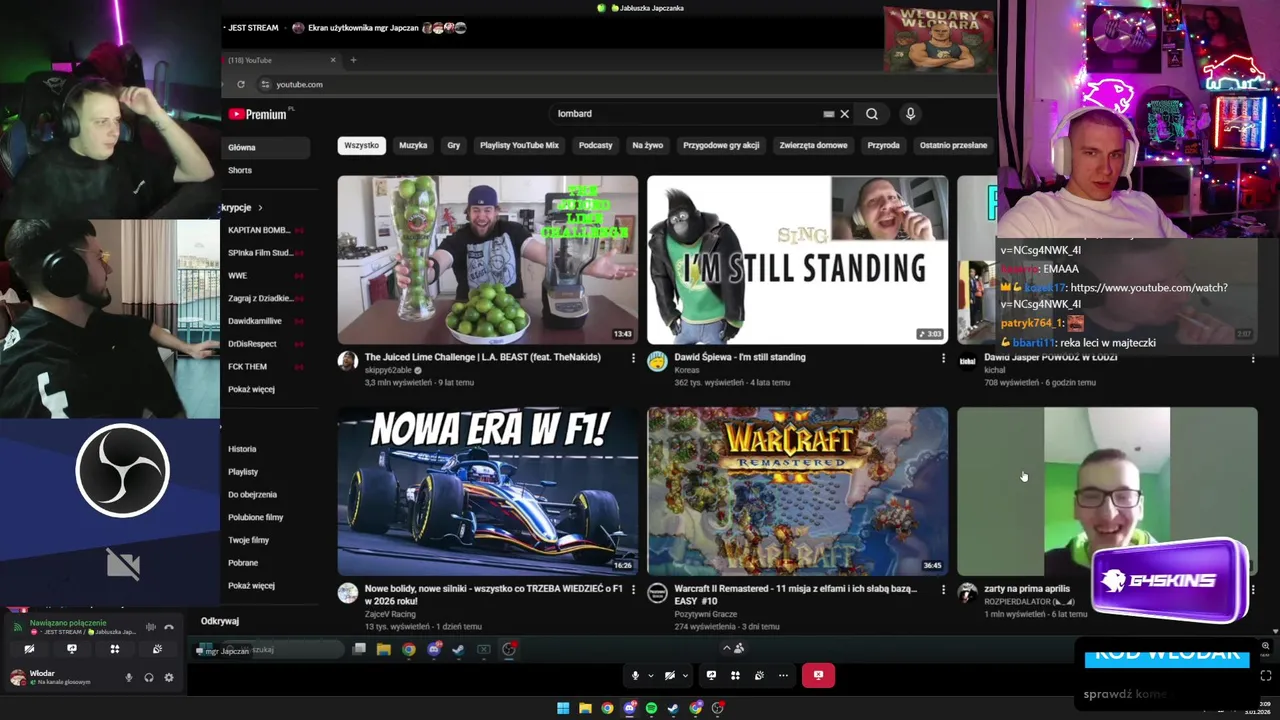Toggle fullscreen for the stream view

1265,676
